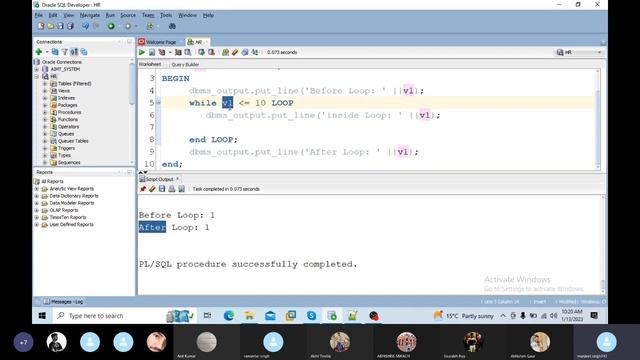Screen dimensions: 640x360
Task: Save Script Output with the disk icon
Action: tap(162, 189)
